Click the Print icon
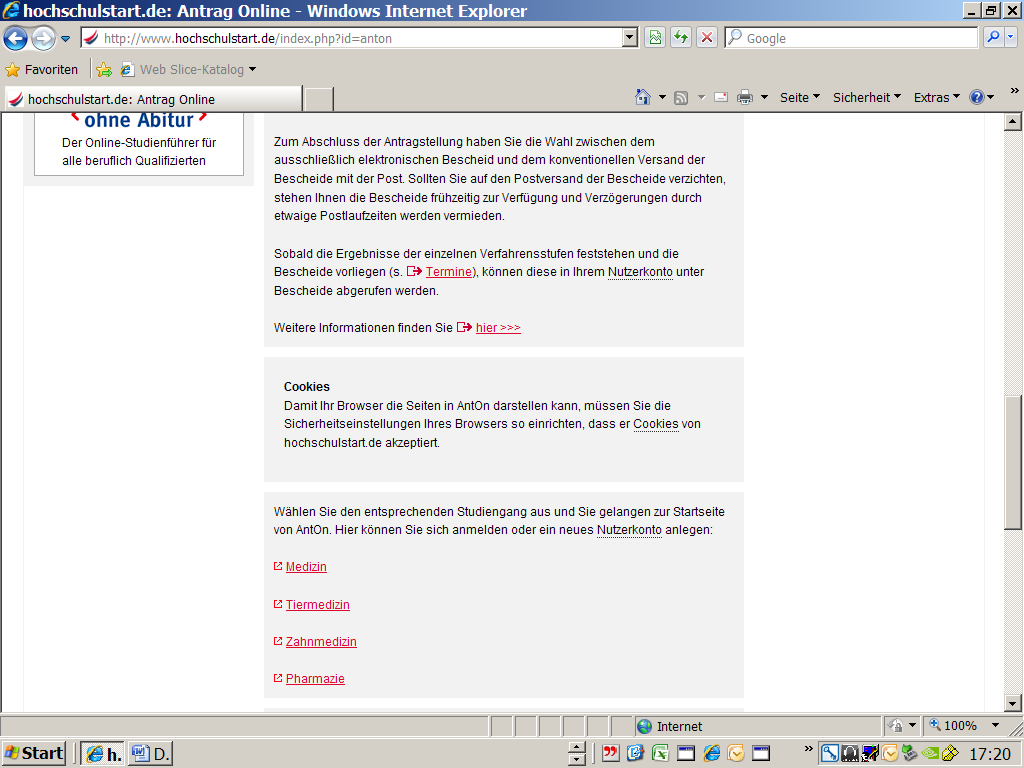This screenshot has width=1024, height=768. [x=744, y=98]
